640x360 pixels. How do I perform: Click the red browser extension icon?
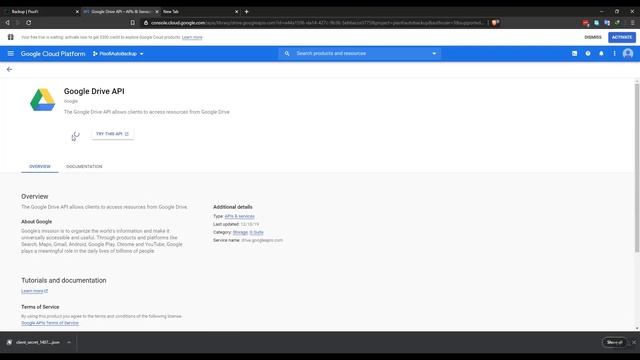click(x=586, y=23)
